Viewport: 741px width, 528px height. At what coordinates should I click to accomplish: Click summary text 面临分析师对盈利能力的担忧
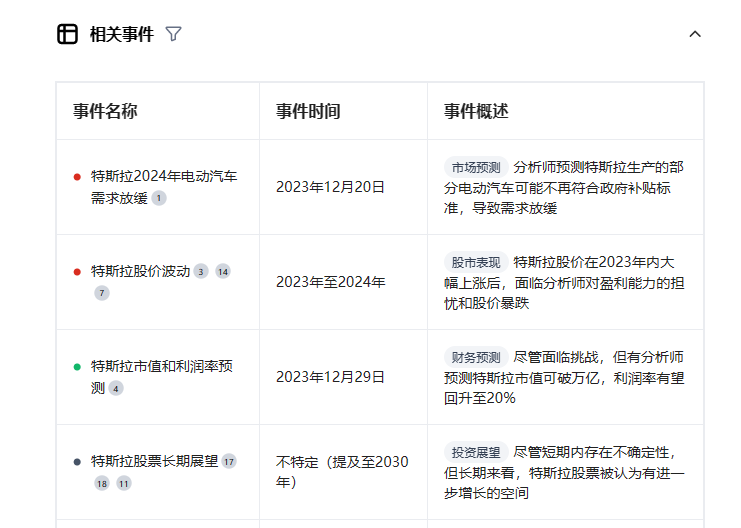pos(564,293)
